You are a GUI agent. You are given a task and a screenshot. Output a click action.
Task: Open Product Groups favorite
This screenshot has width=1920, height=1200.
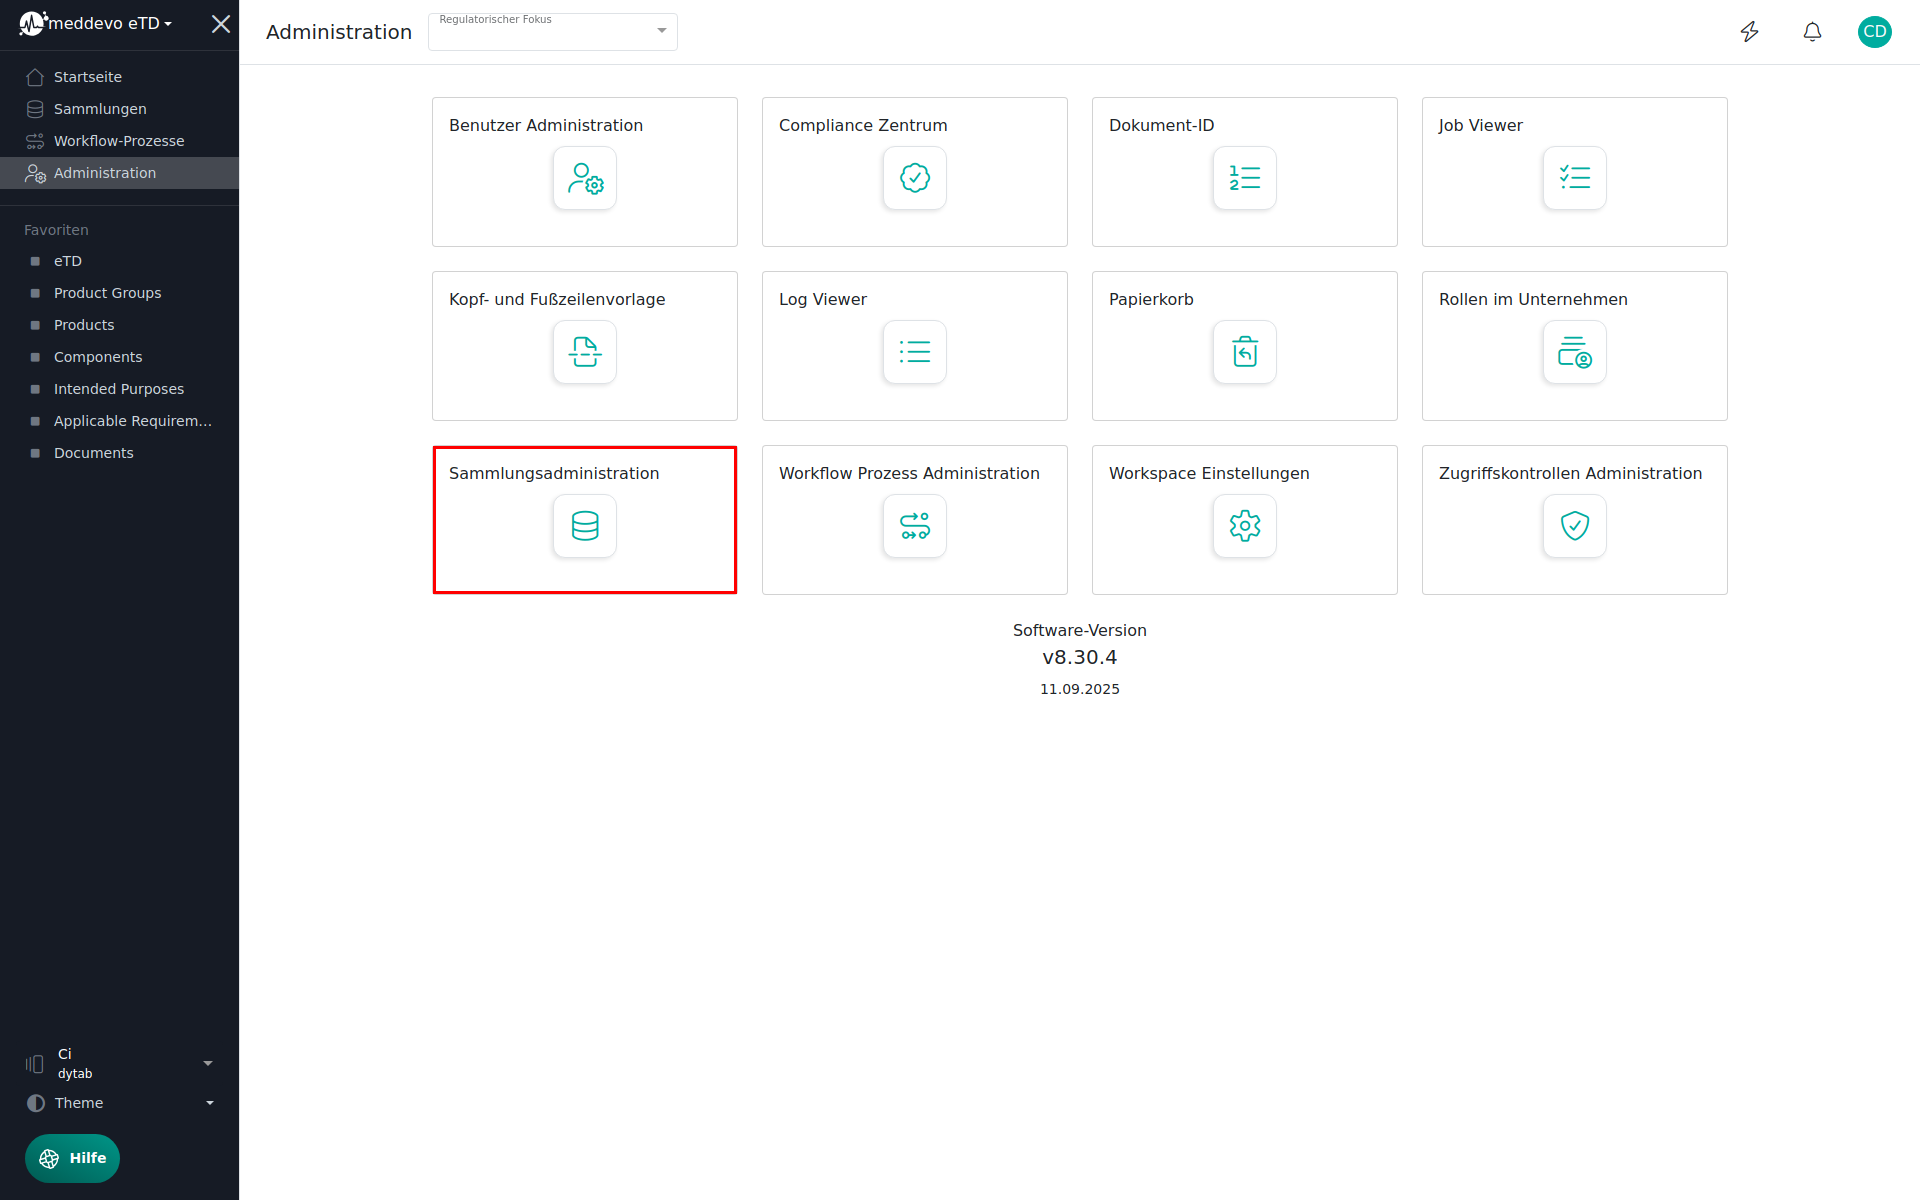coord(120,293)
